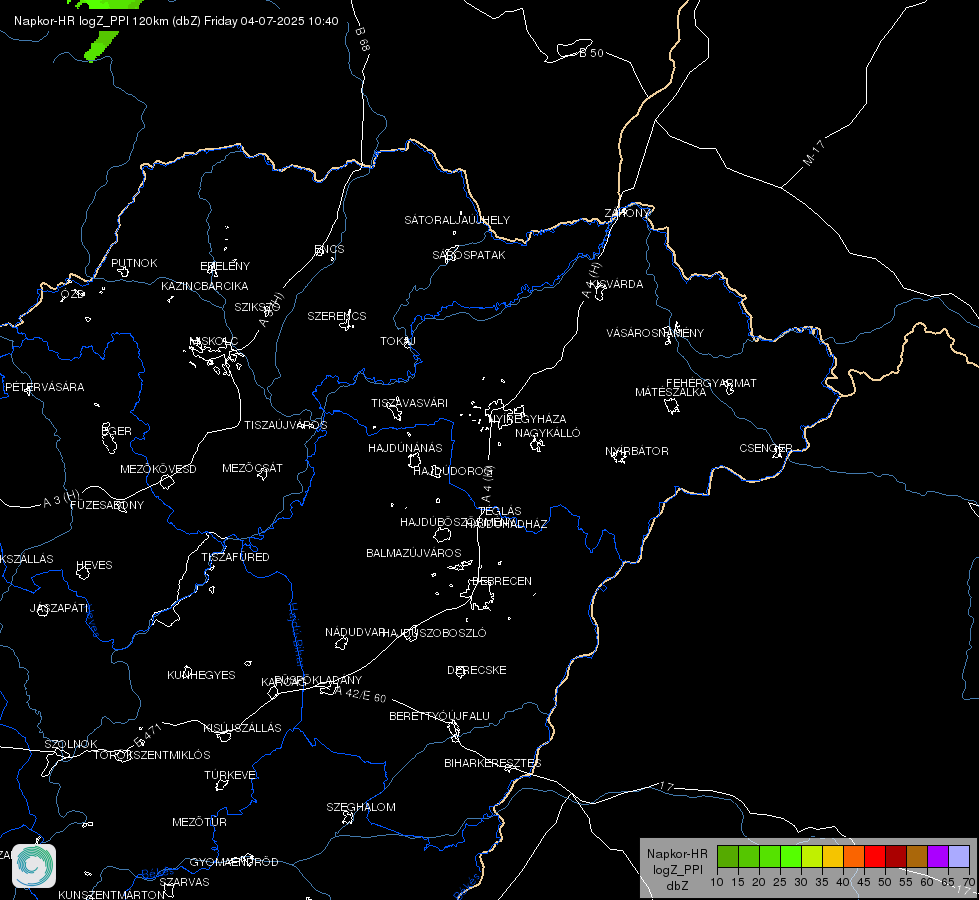Click the TOKAJ label

[x=398, y=341]
